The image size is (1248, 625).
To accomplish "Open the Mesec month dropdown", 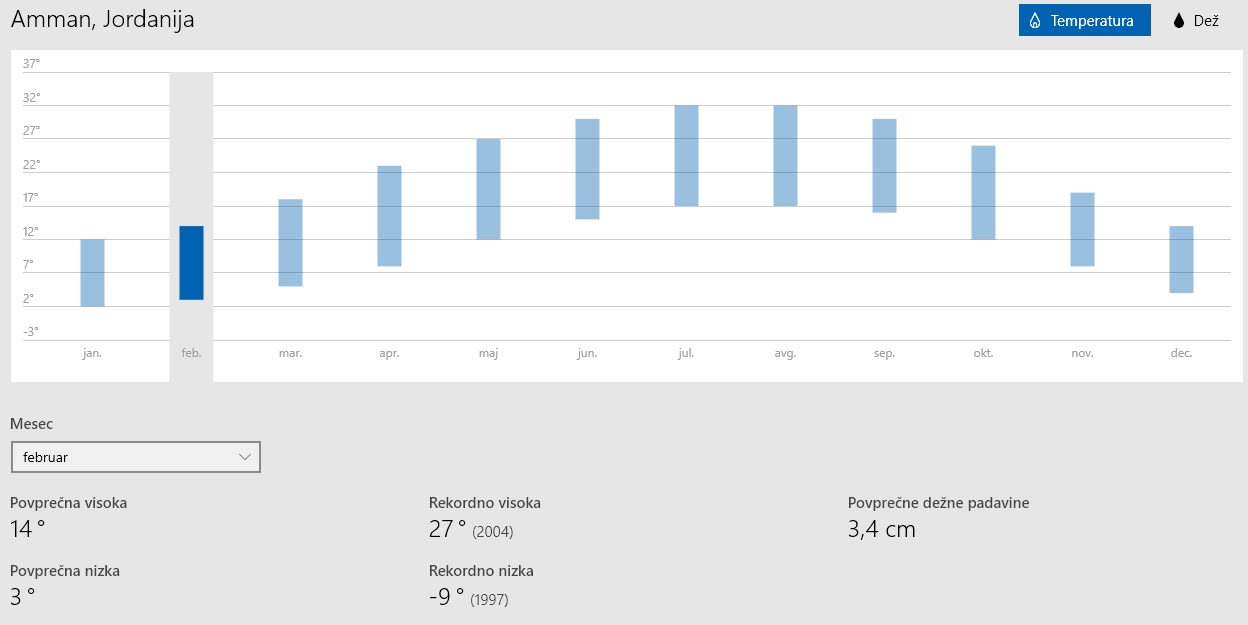I will pos(135,457).
